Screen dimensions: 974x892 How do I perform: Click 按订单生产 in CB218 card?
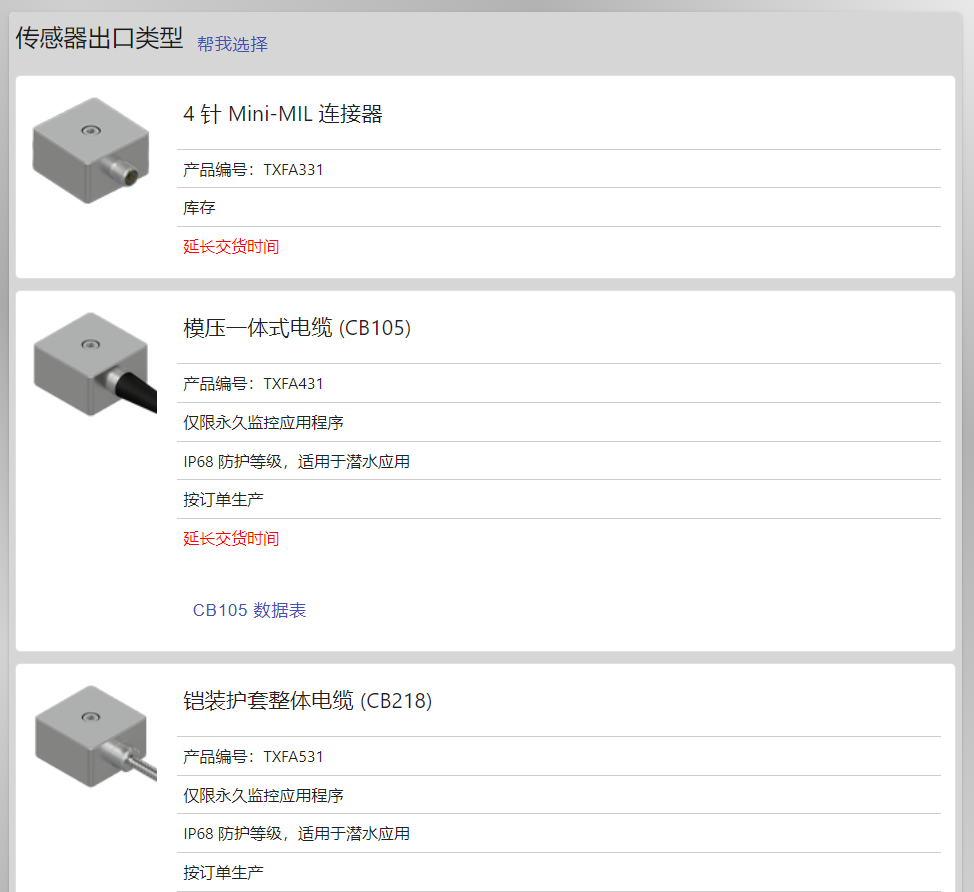click(223, 873)
